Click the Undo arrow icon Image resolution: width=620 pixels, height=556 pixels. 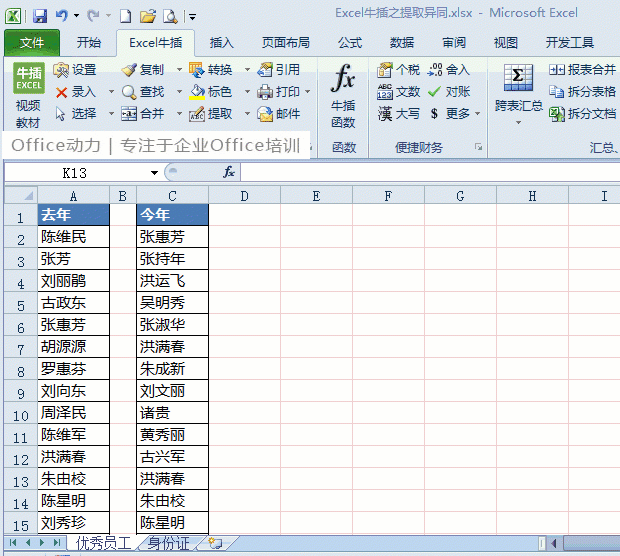61,15
